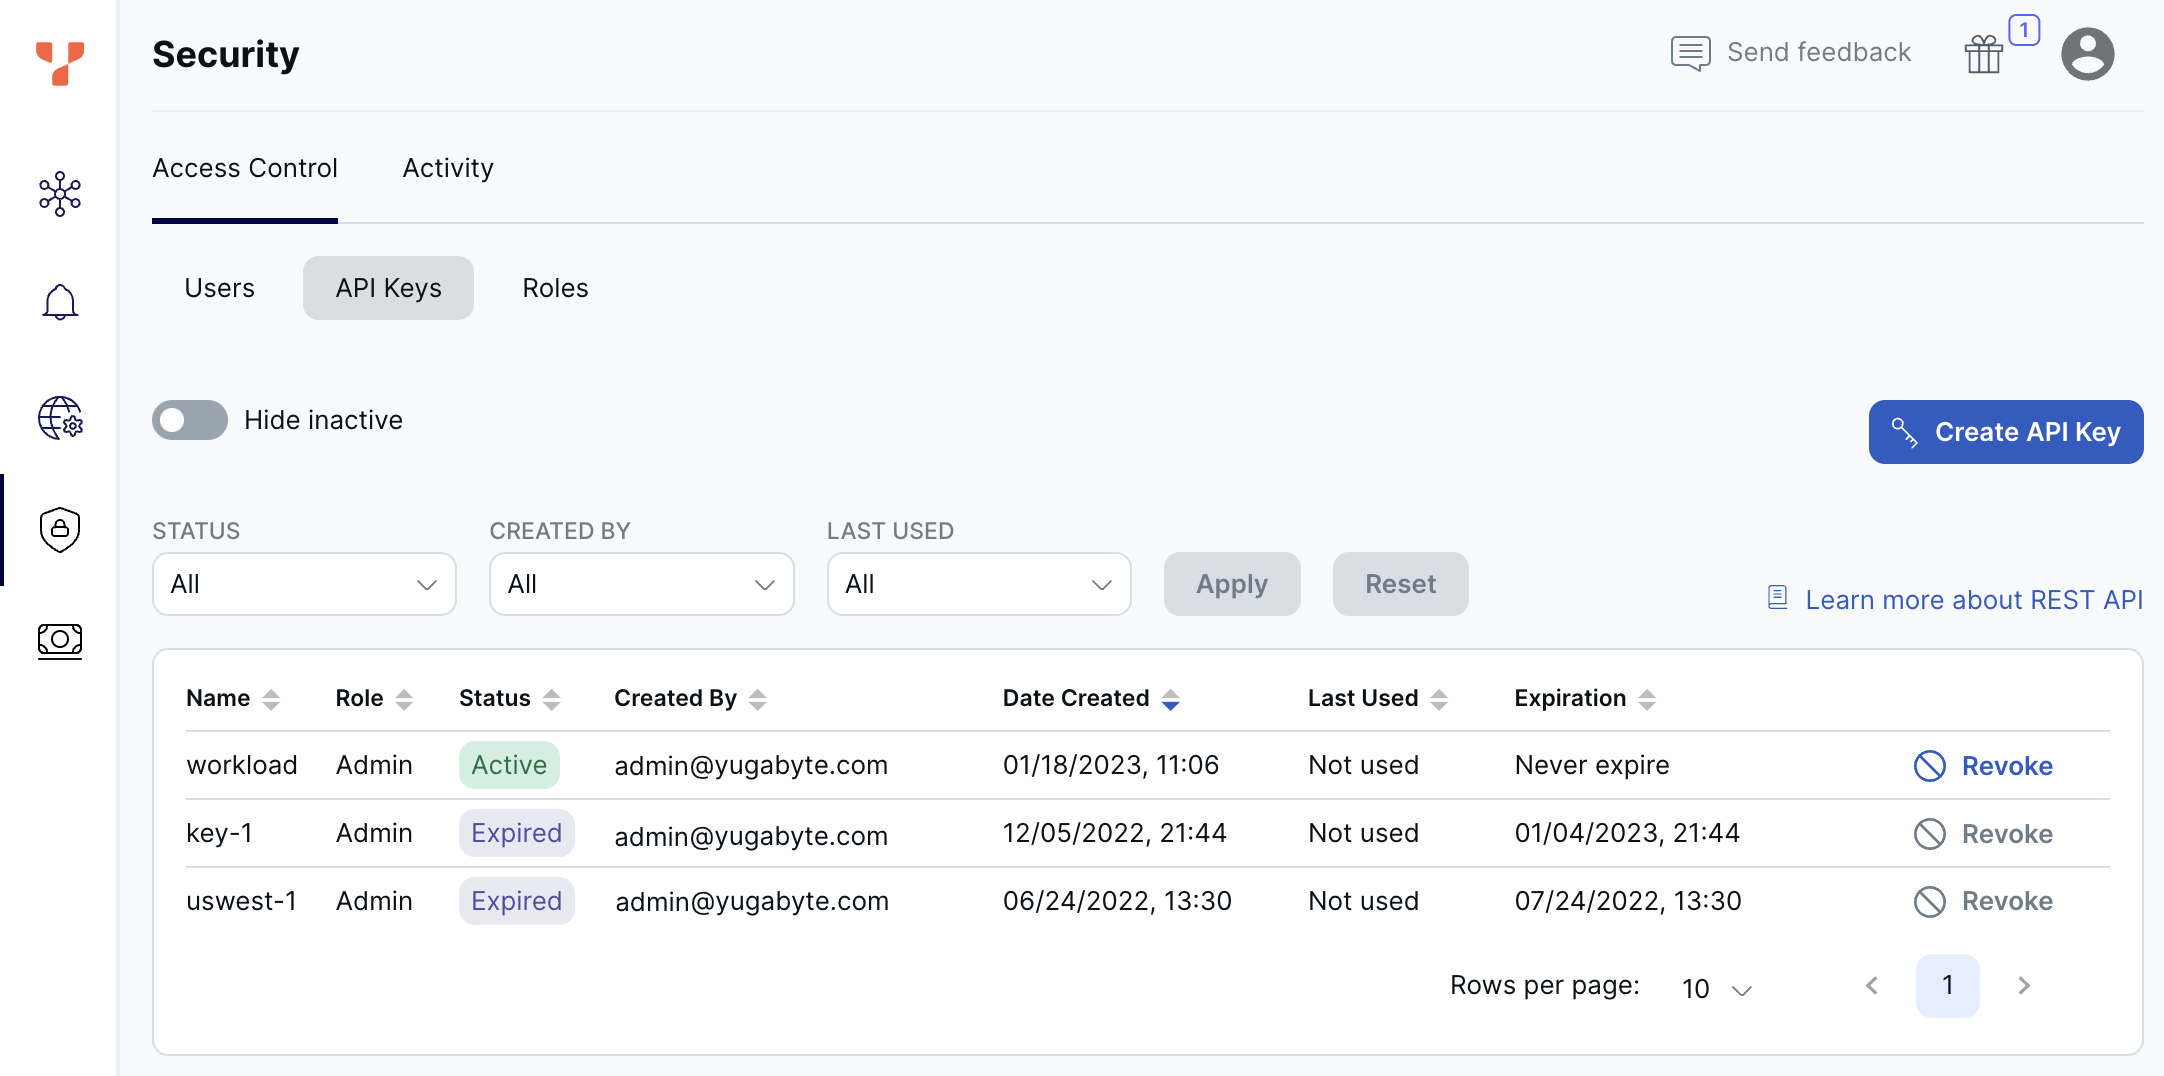The width and height of the screenshot is (2164, 1076).
Task: Open the user profile avatar
Action: click(x=2087, y=54)
